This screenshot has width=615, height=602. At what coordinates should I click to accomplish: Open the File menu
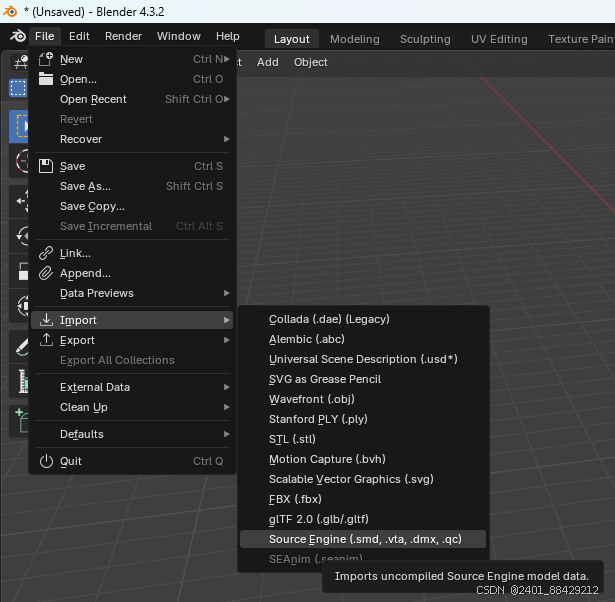click(45, 36)
